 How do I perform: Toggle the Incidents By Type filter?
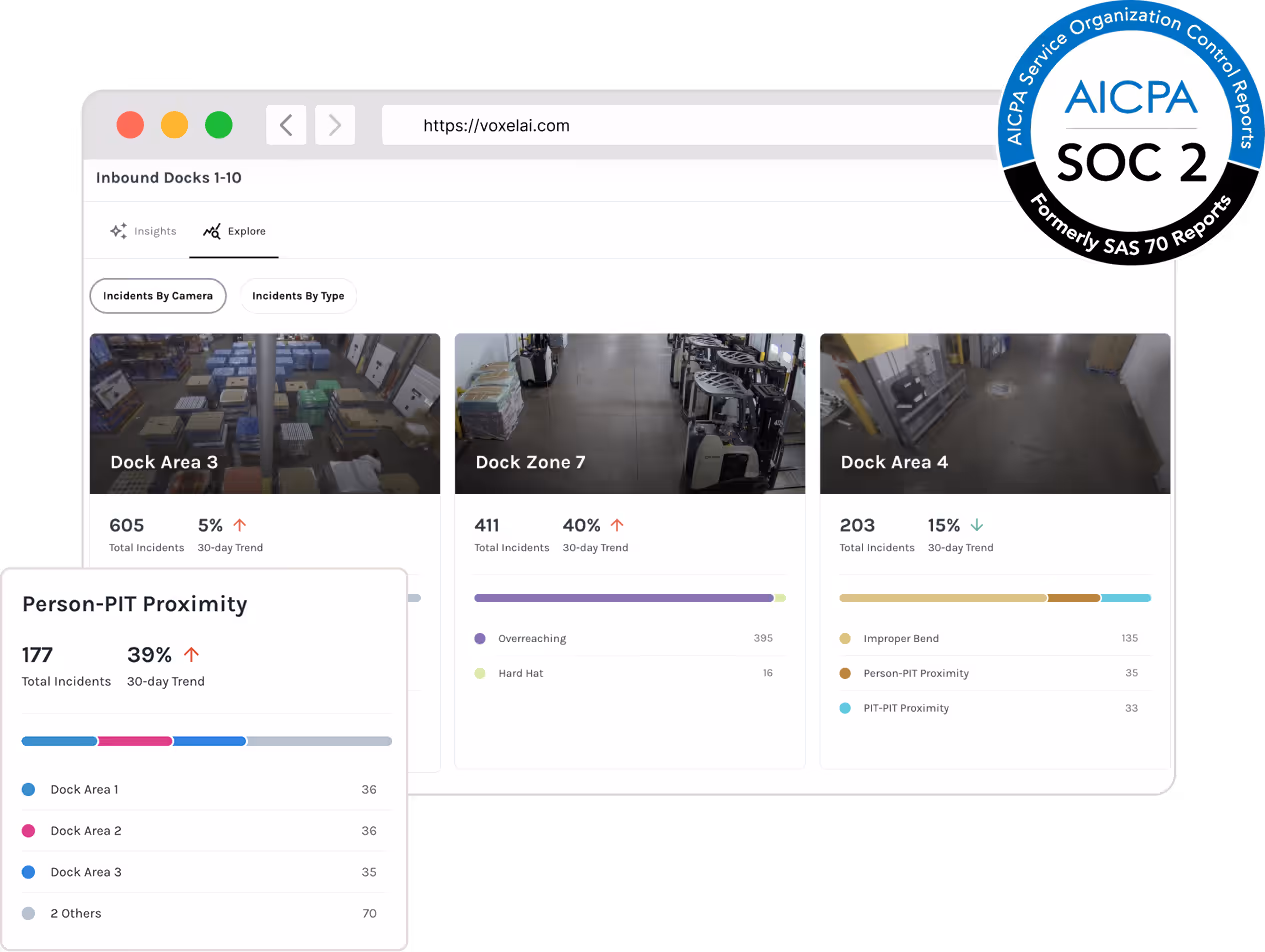(298, 295)
